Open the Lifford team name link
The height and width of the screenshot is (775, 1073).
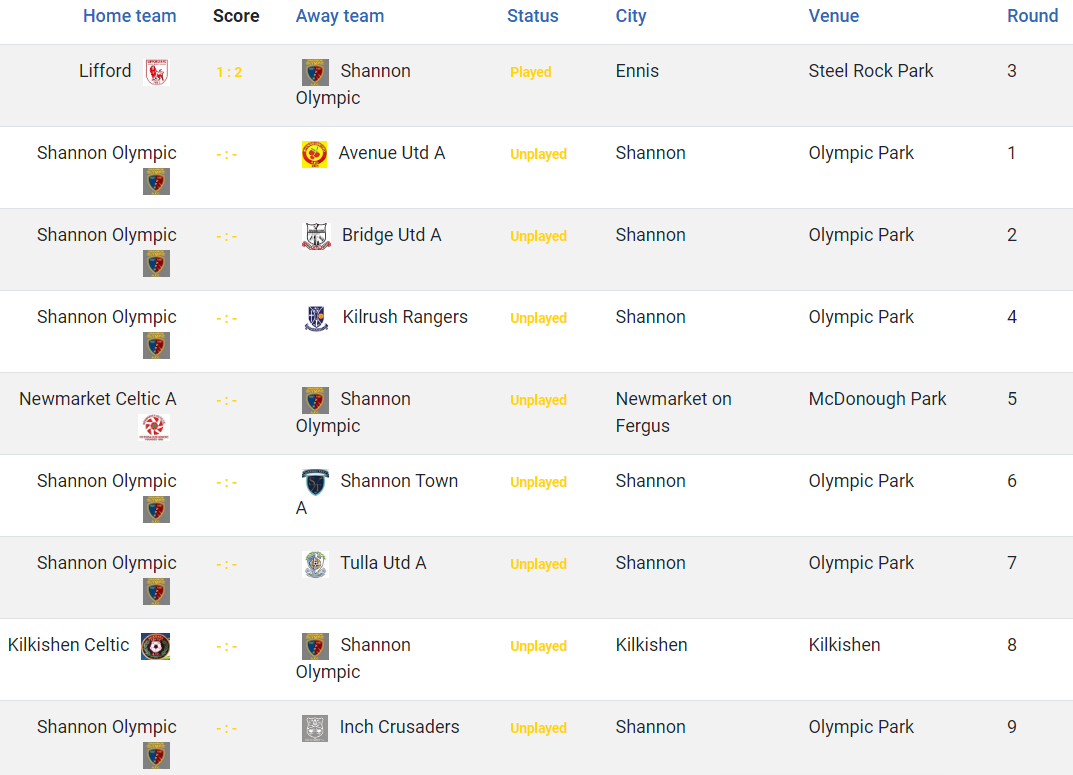click(105, 70)
